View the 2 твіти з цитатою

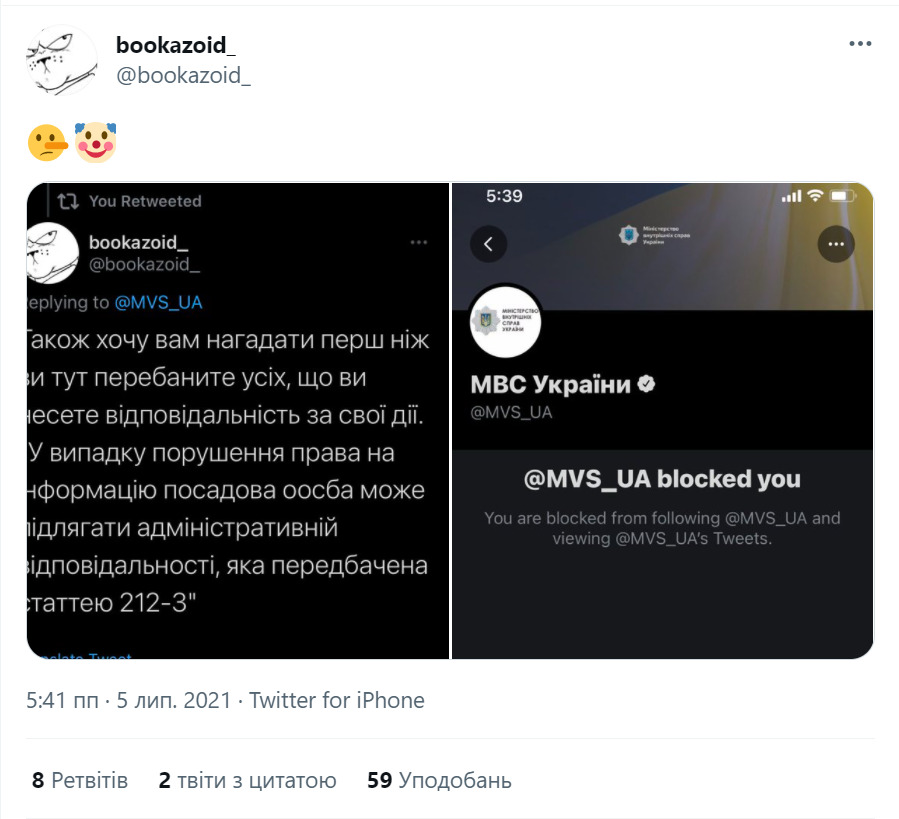click(x=247, y=780)
